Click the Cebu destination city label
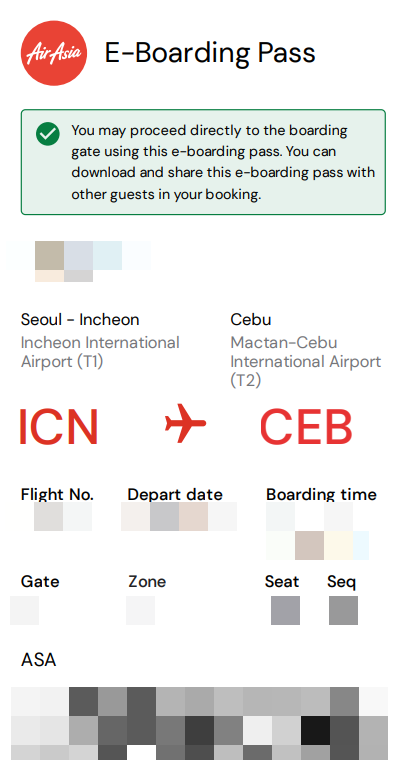 (x=251, y=320)
